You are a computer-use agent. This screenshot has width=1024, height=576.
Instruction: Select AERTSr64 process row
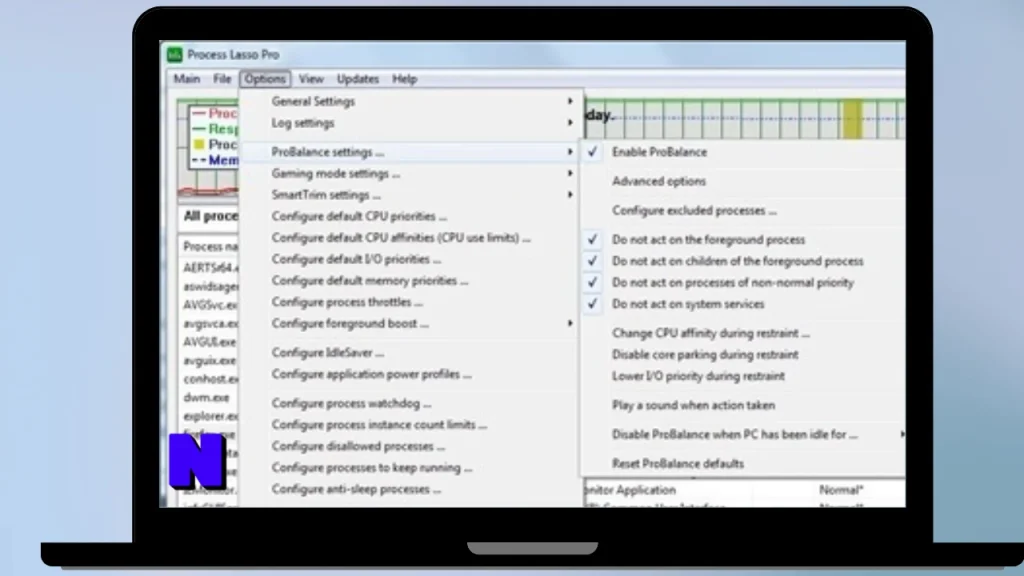coord(210,268)
